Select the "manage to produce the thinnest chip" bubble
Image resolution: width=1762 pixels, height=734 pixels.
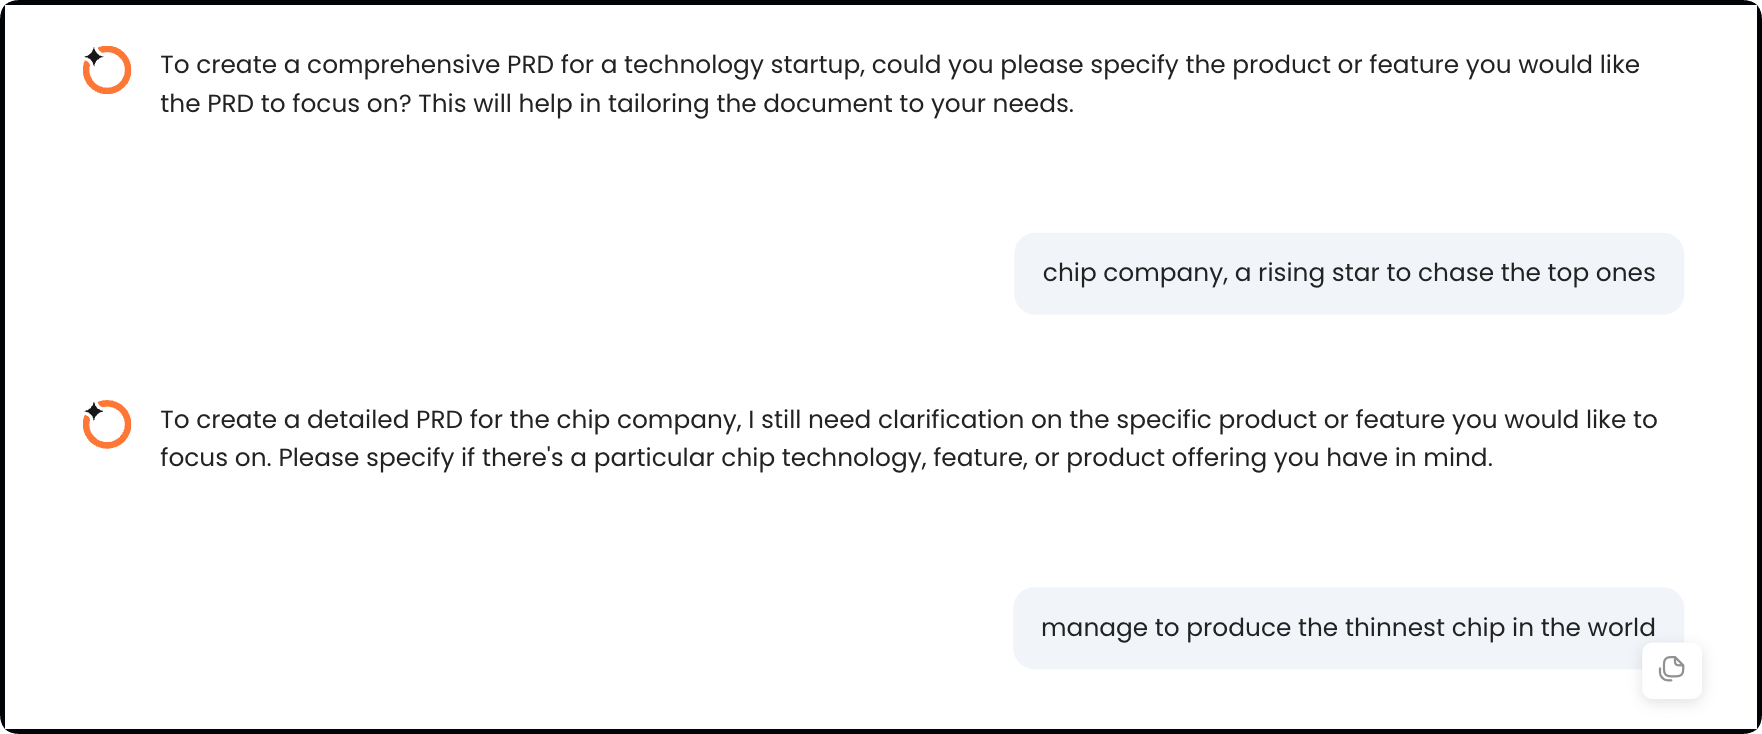click(1347, 628)
